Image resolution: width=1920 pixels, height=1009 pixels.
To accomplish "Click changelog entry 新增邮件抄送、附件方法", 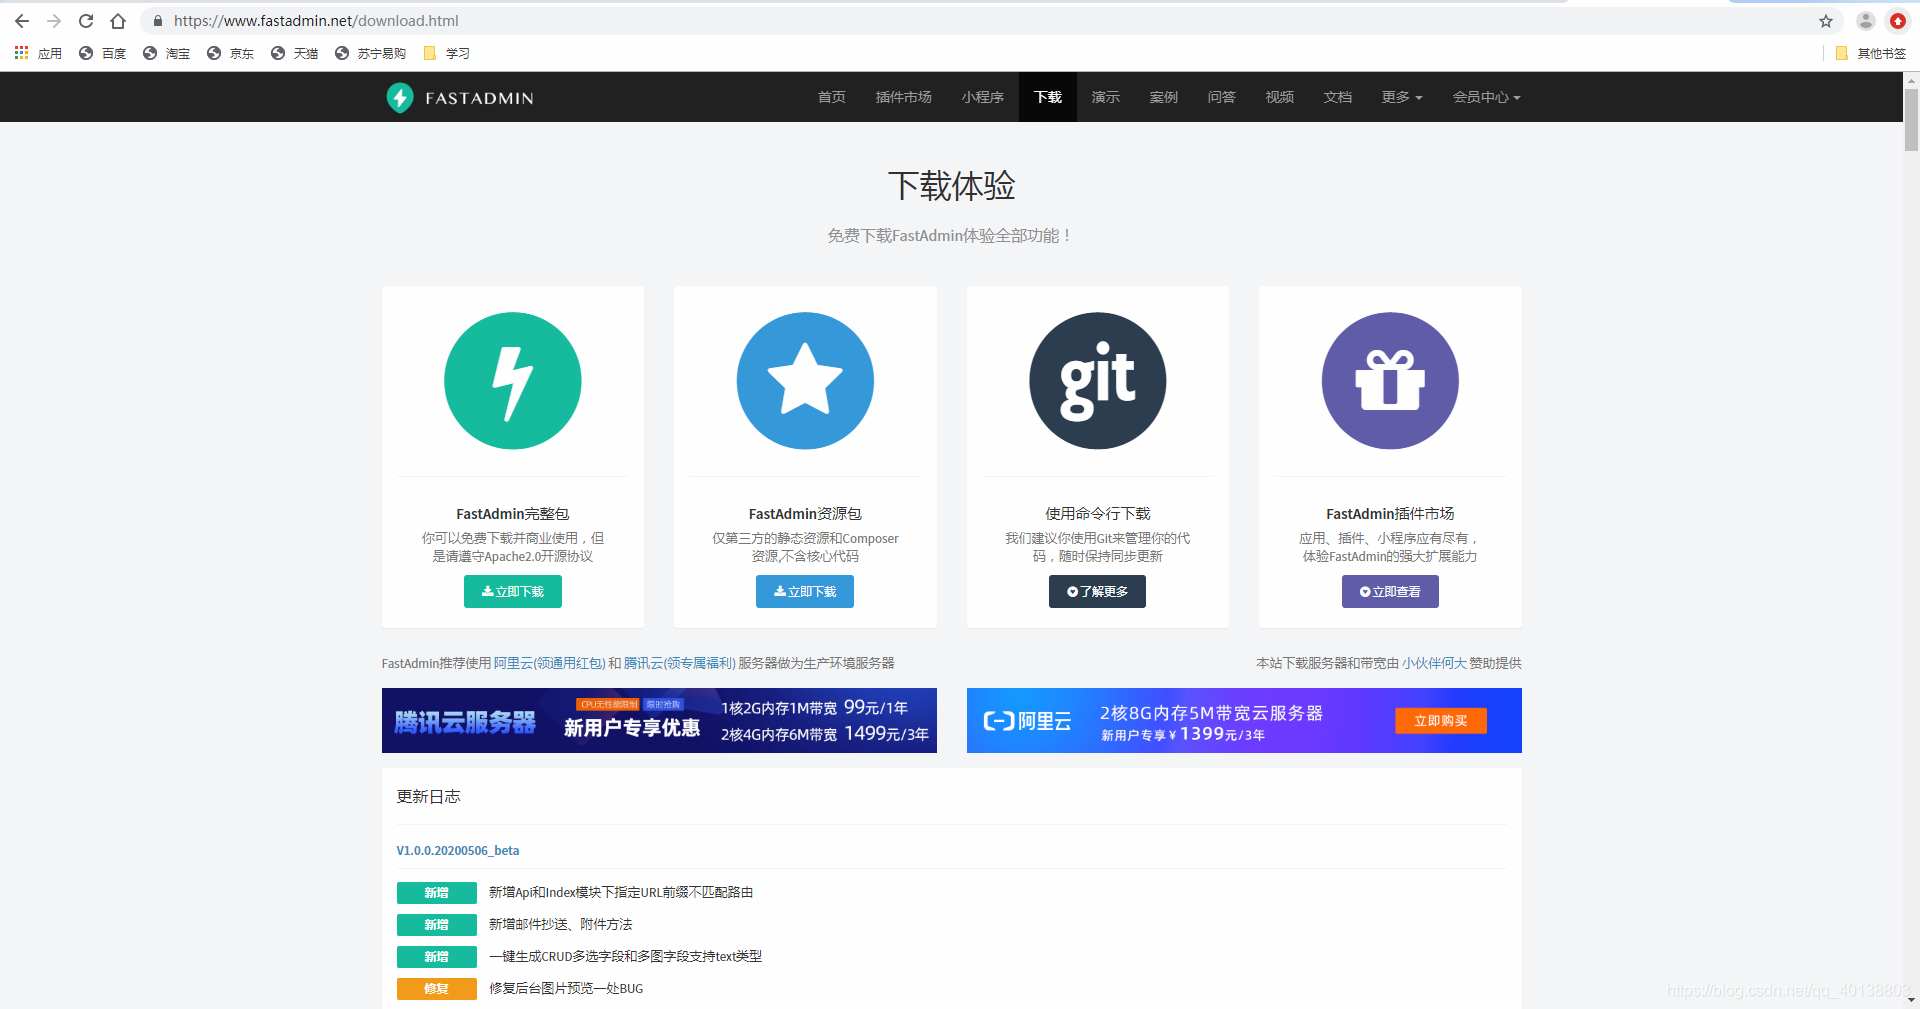I will 560,925.
